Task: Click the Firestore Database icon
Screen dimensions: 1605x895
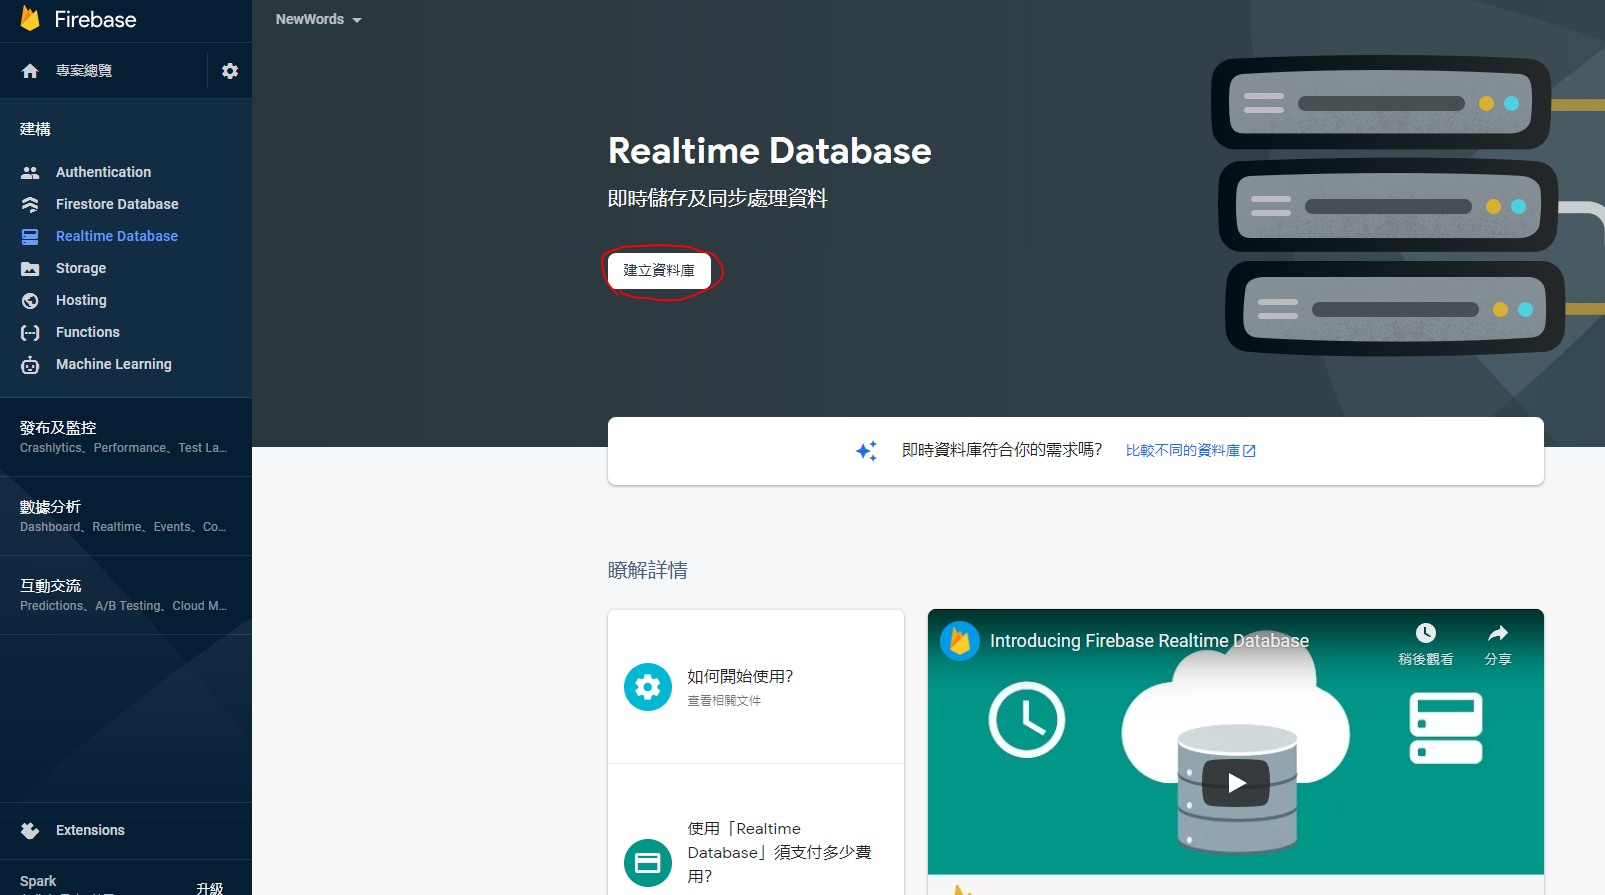Action: 30,204
